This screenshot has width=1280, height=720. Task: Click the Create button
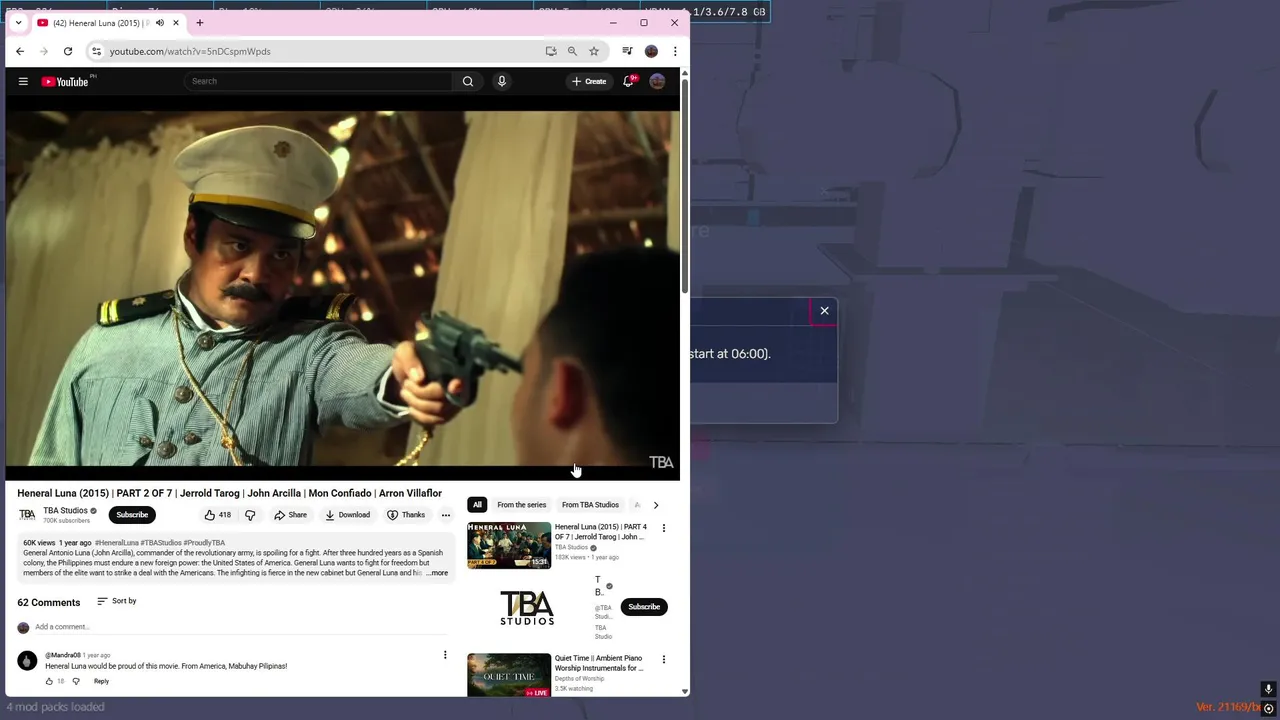click(589, 81)
